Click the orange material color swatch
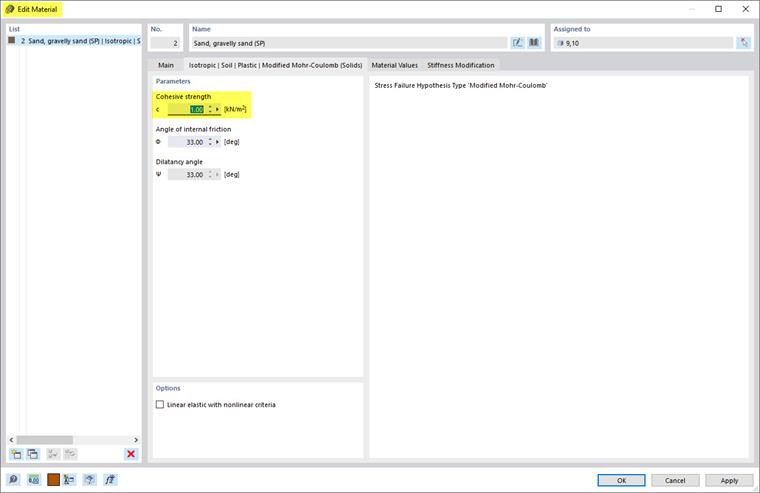 (53, 480)
